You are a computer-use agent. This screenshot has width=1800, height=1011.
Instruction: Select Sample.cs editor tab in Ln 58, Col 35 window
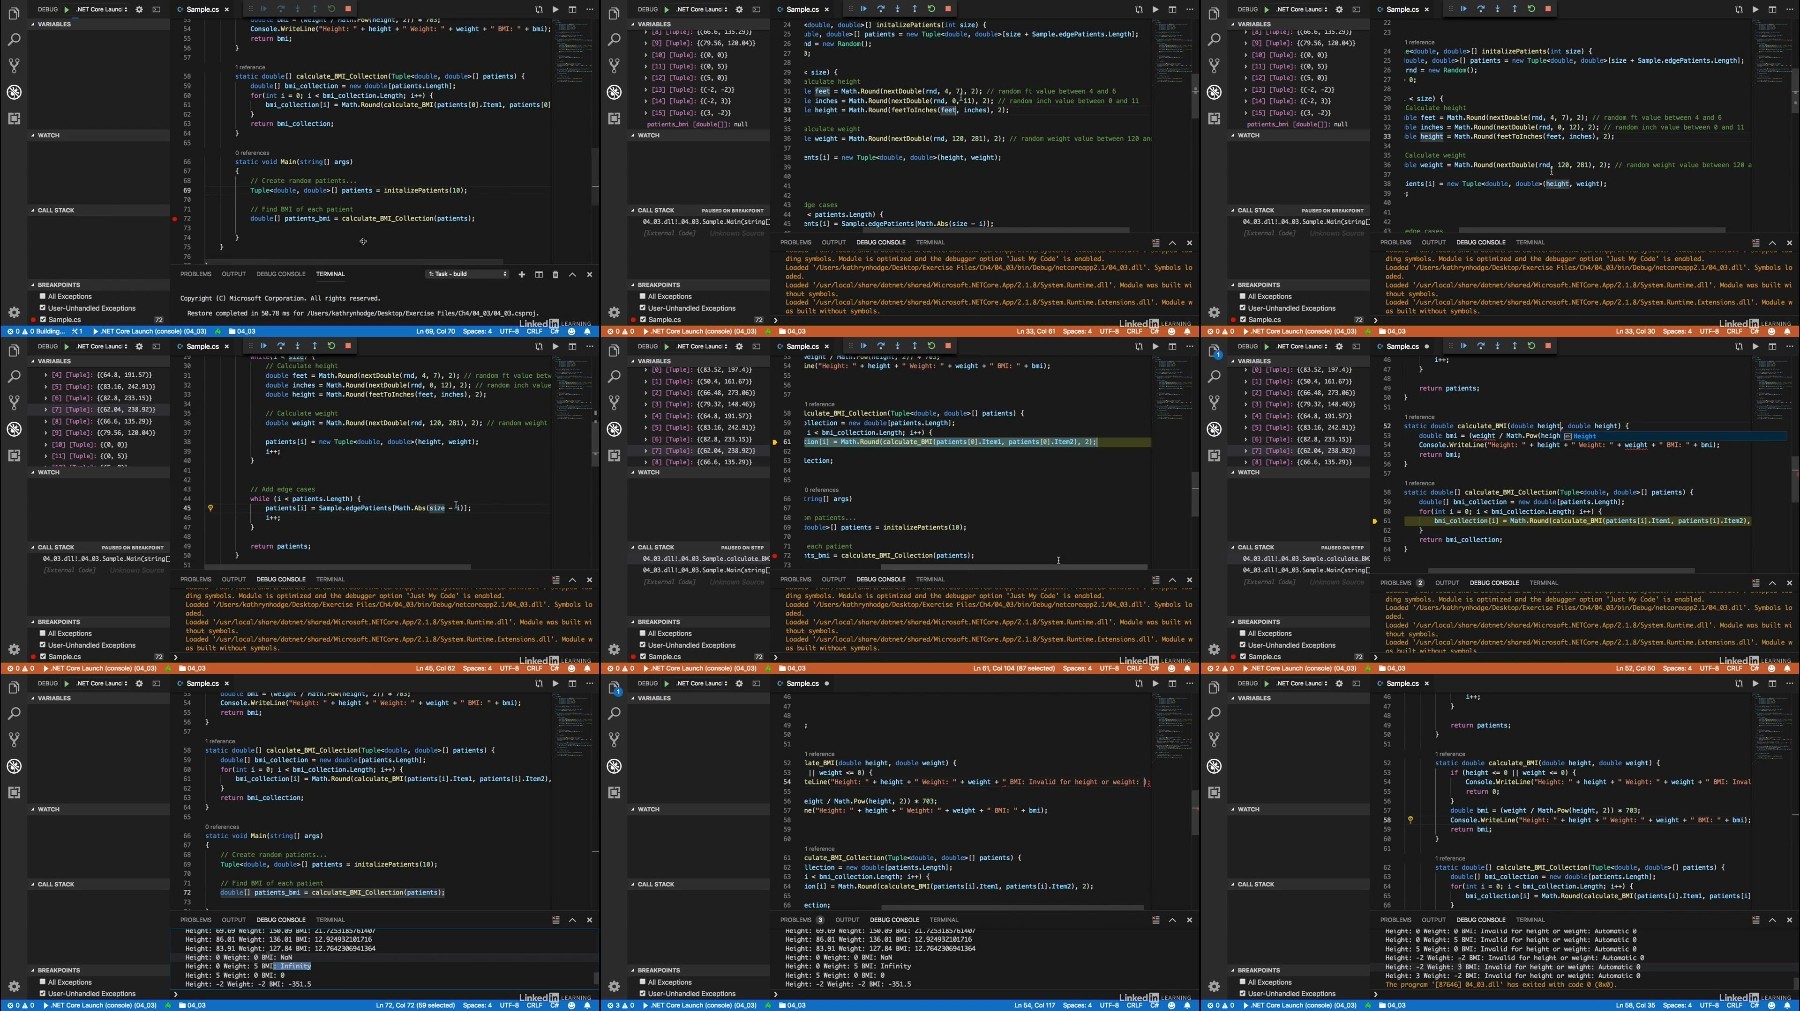click(x=1403, y=684)
